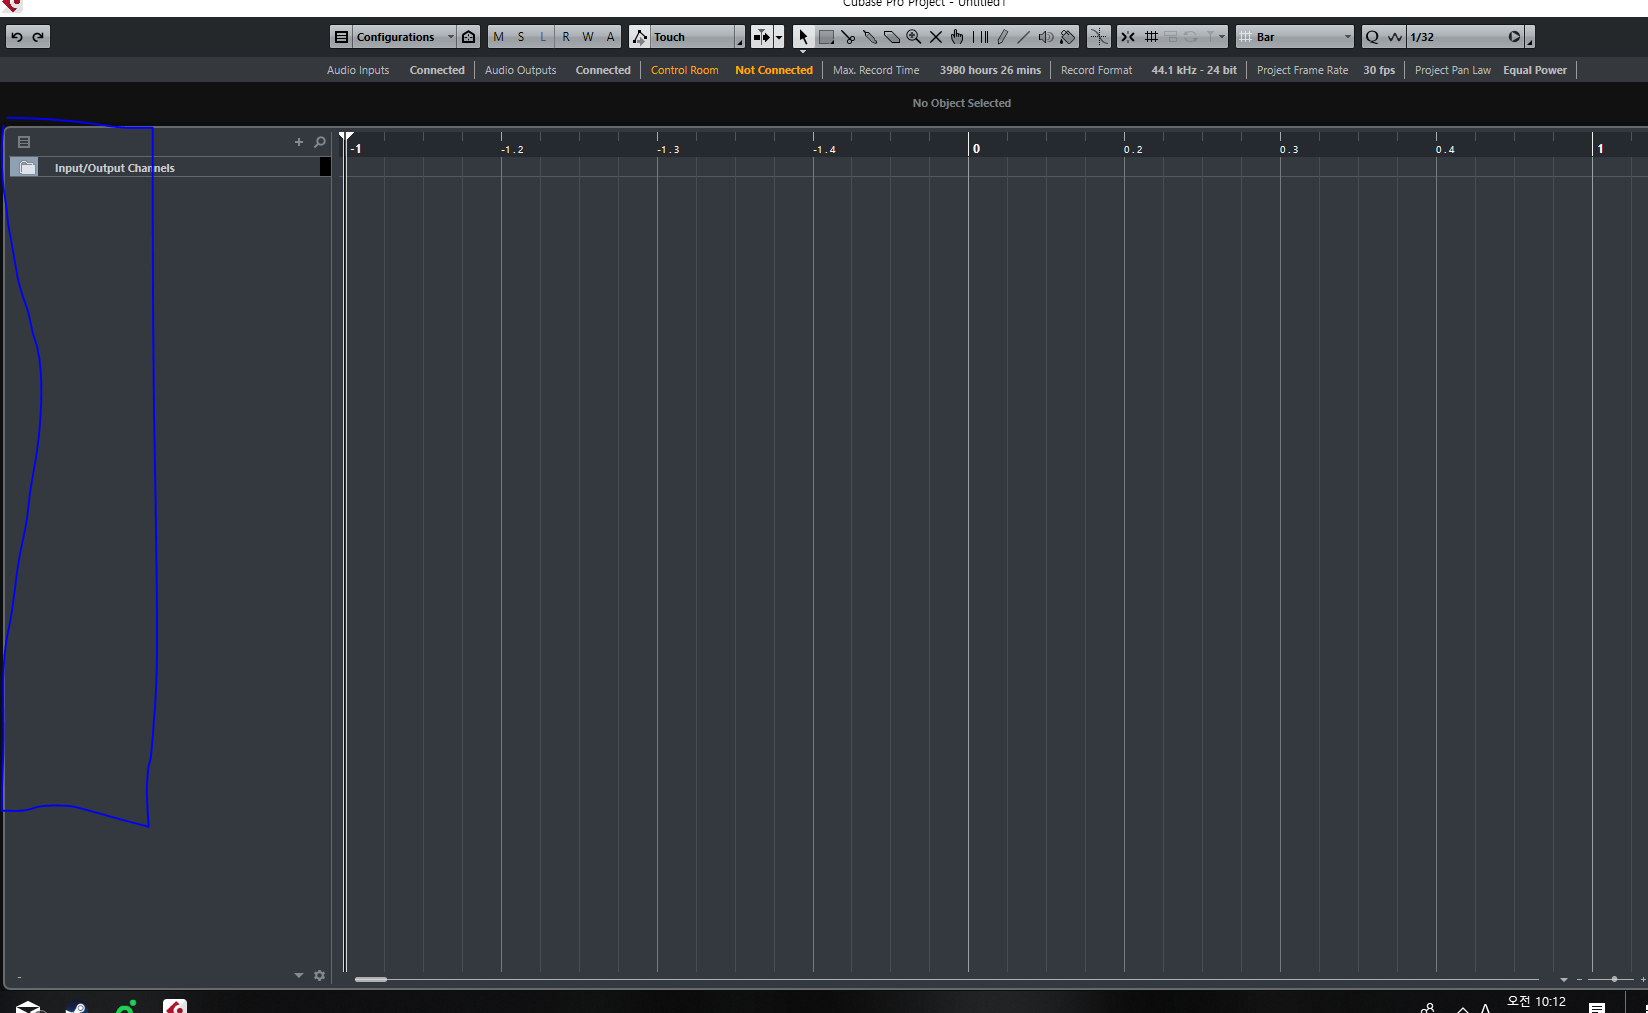
Task: Open the Bar grid type dropdown
Action: (1295, 37)
